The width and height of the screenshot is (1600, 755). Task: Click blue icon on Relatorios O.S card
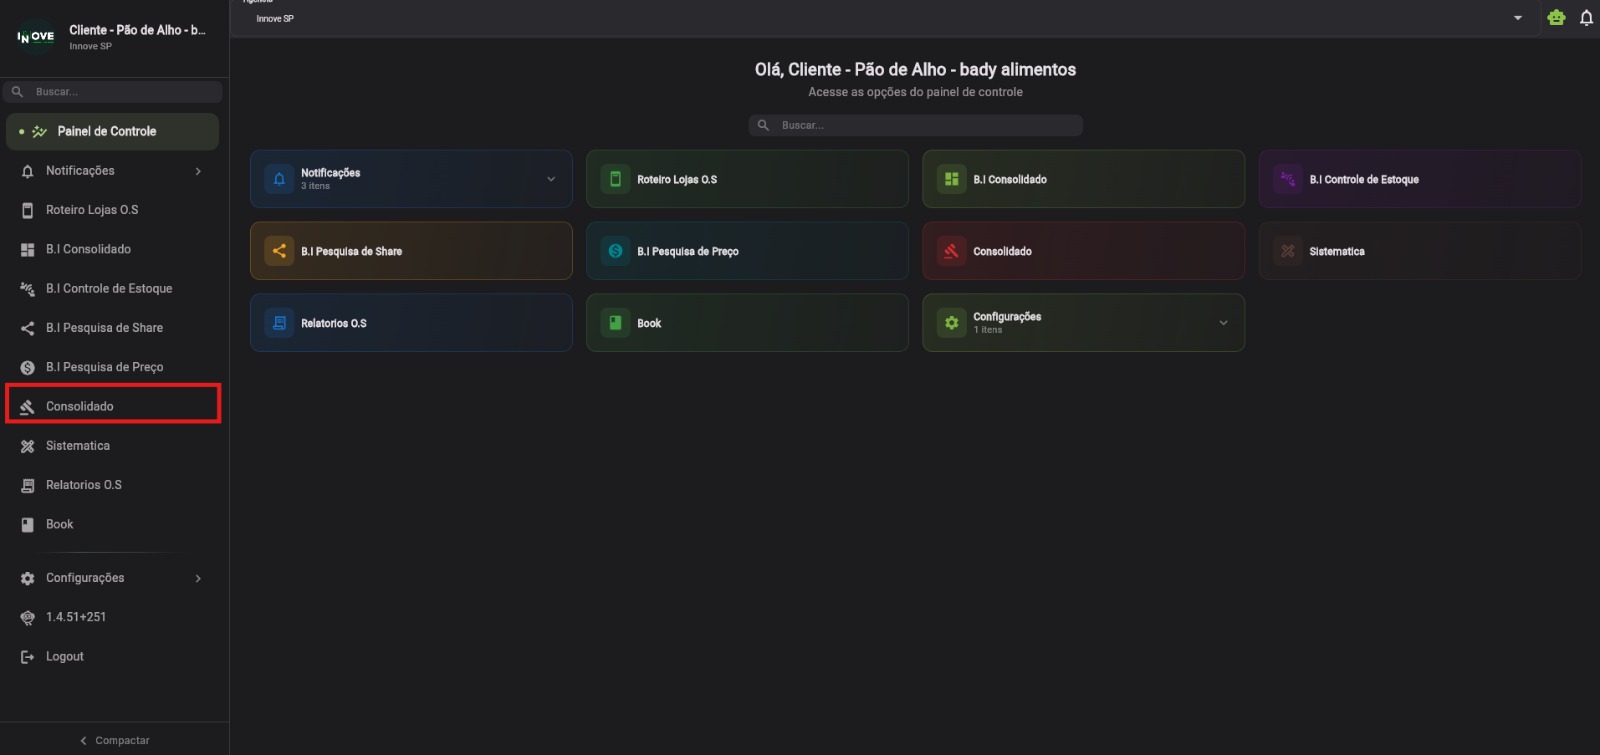pyautogui.click(x=279, y=323)
